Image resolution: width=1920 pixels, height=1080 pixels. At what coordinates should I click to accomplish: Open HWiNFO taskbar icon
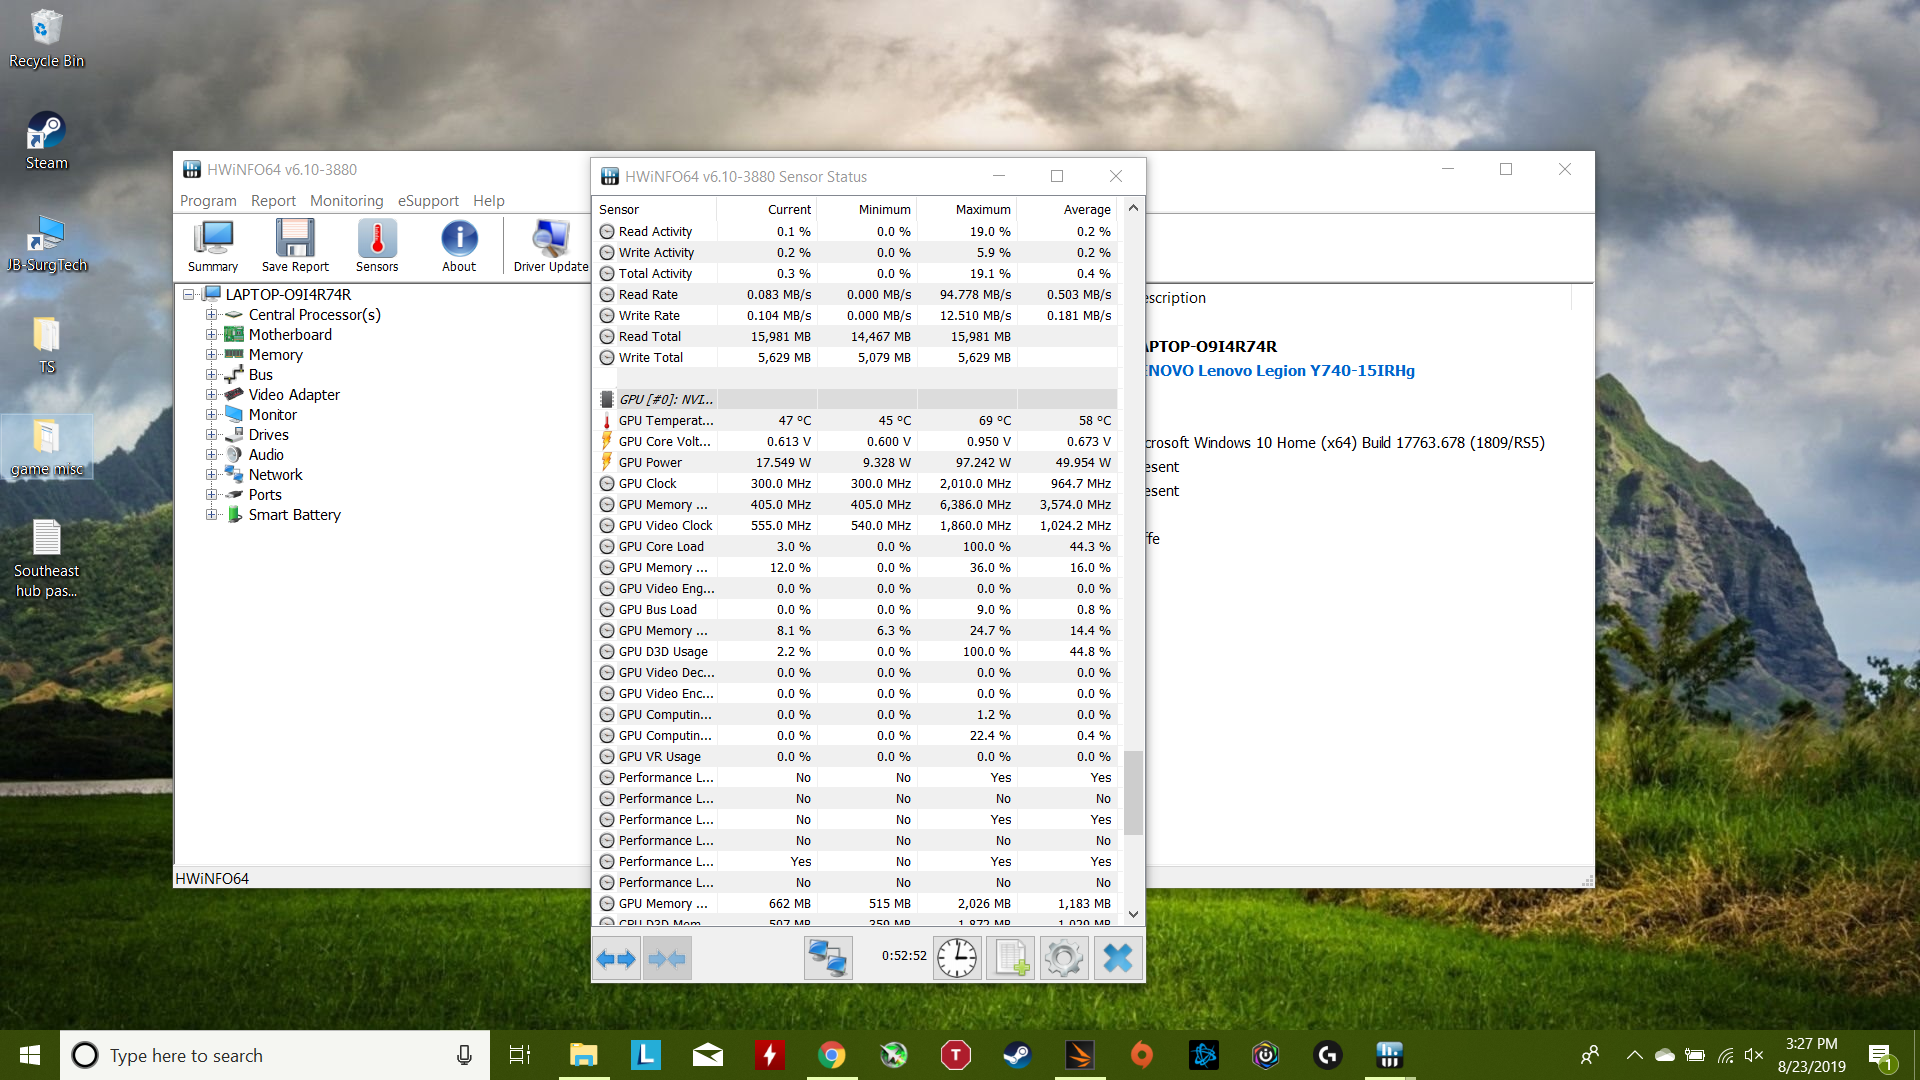click(1389, 1055)
